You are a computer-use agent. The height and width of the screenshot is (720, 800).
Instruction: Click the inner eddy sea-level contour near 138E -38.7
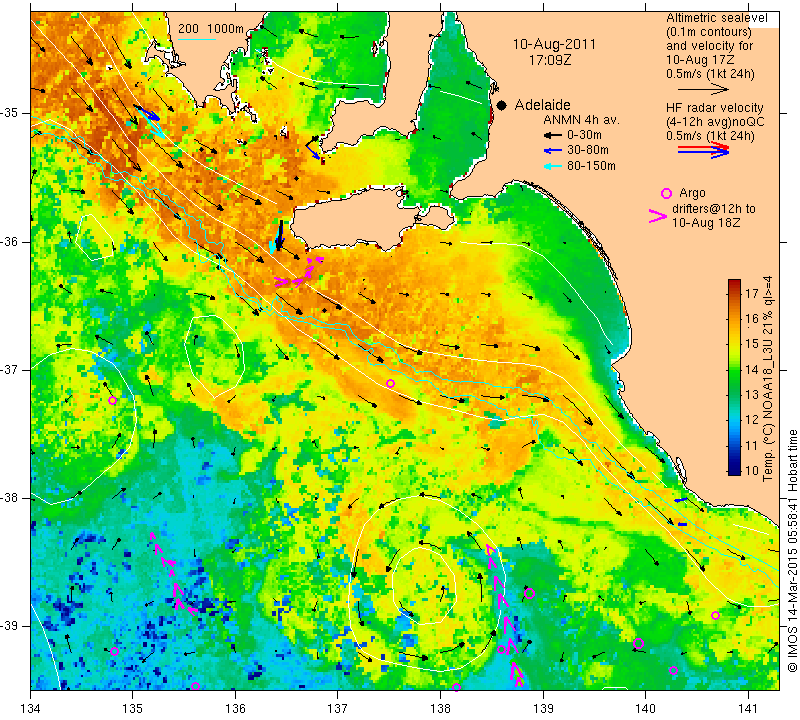tap(423, 585)
